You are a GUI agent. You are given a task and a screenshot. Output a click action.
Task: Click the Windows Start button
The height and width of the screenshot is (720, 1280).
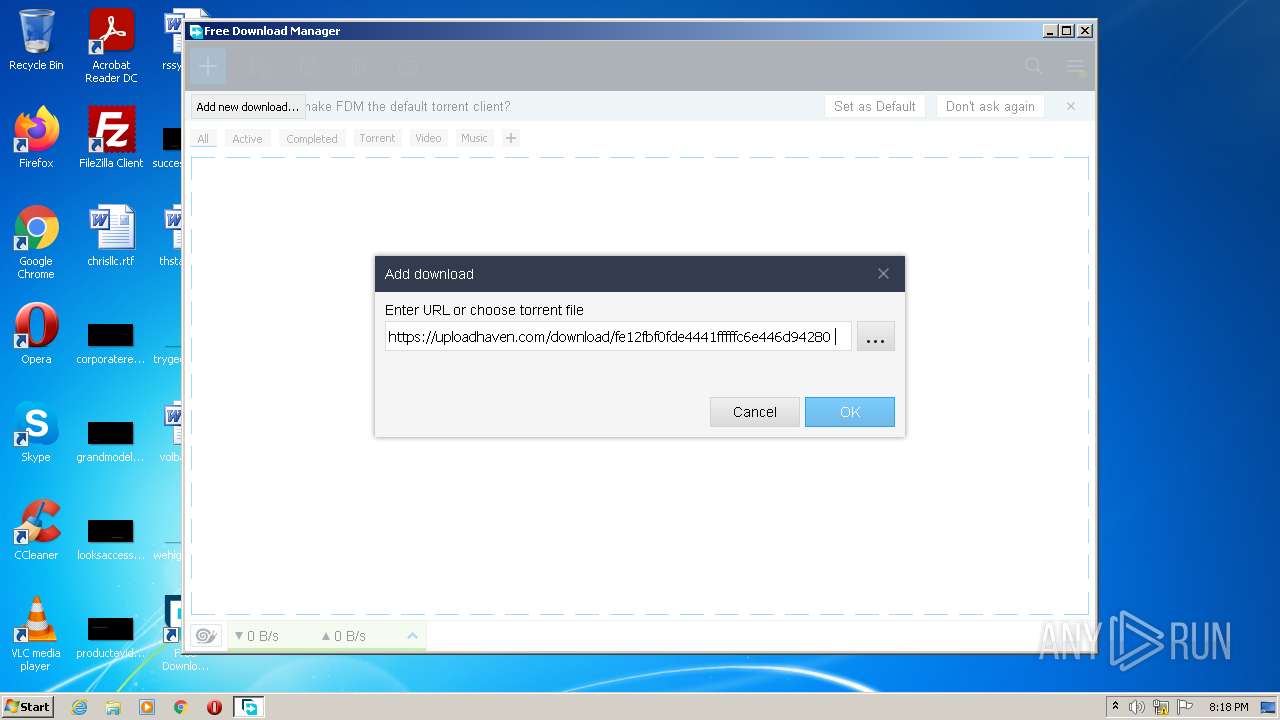28,707
